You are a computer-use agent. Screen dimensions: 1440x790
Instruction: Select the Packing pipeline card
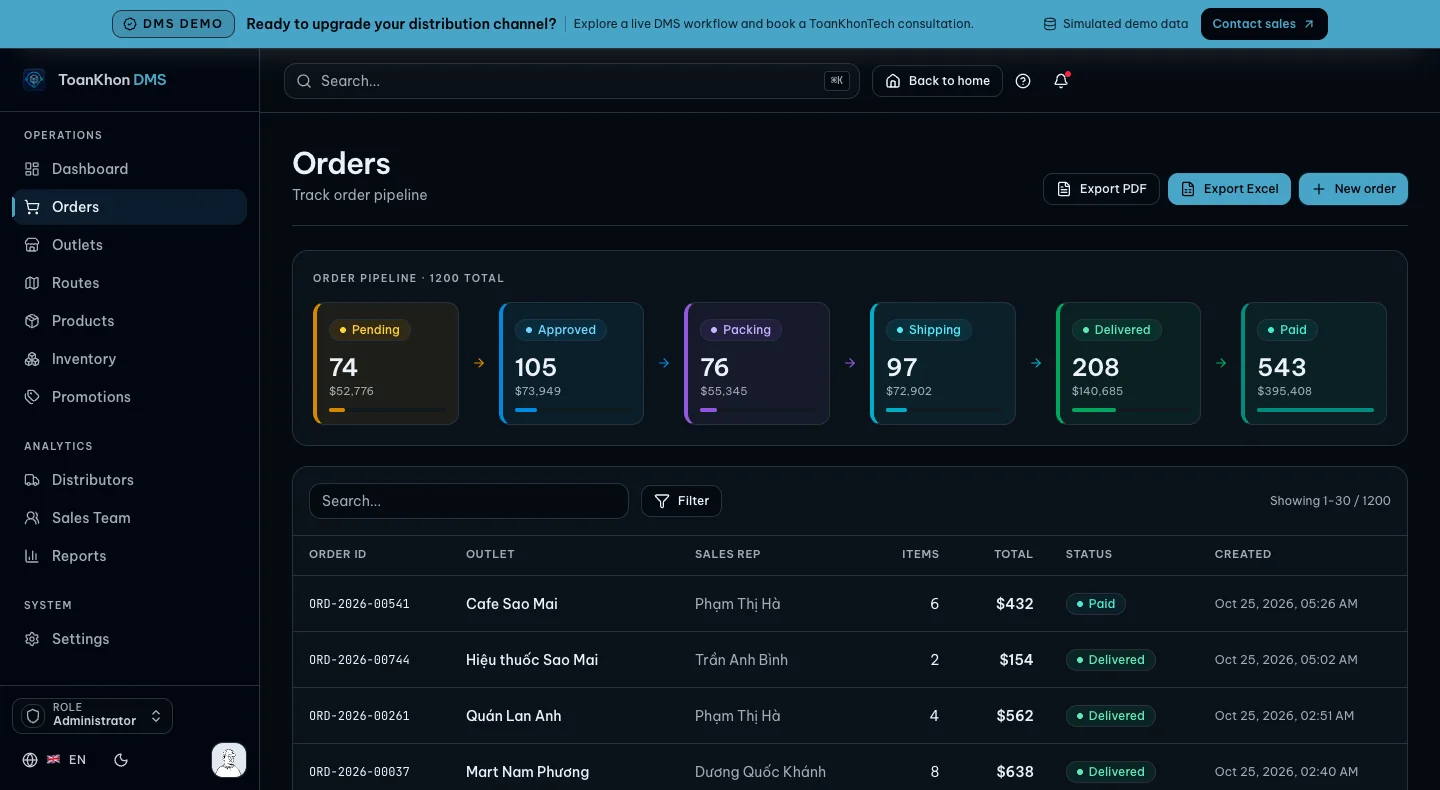pyautogui.click(x=757, y=363)
